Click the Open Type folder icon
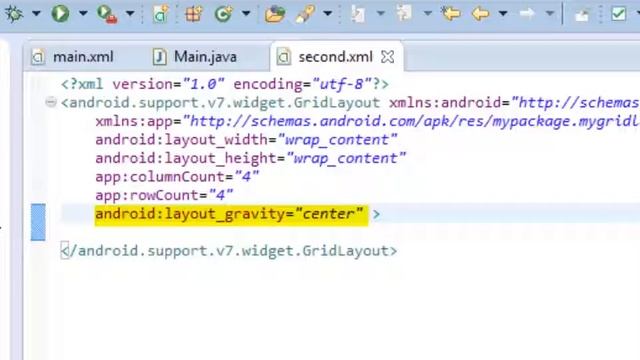This screenshot has width=640, height=360. tap(275, 14)
